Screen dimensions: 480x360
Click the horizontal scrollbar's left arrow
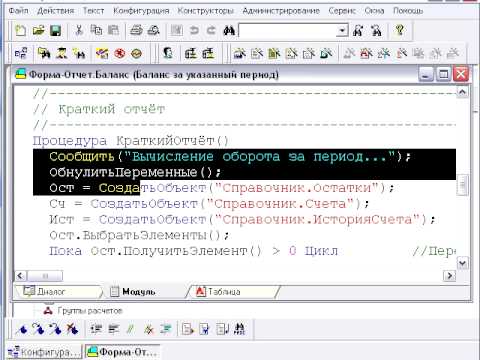21,276
